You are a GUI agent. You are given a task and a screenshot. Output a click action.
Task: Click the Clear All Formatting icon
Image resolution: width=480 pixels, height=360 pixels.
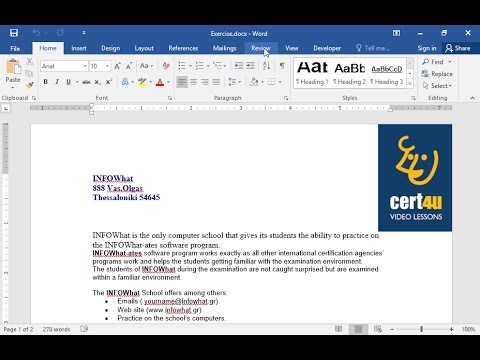[166, 66]
